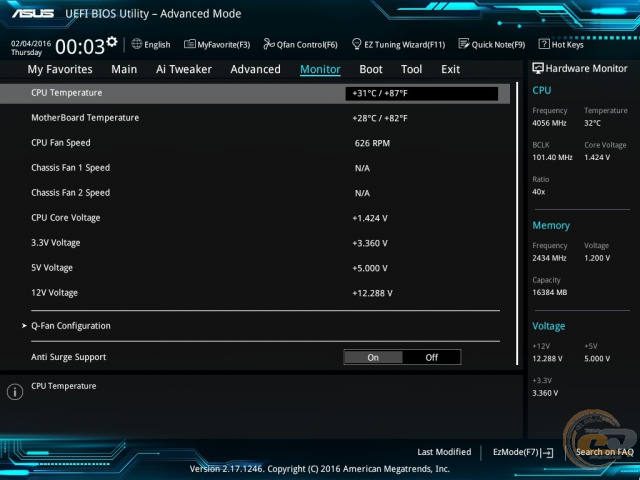Click Search on FAQ link
The width and height of the screenshot is (640, 480).
[604, 452]
